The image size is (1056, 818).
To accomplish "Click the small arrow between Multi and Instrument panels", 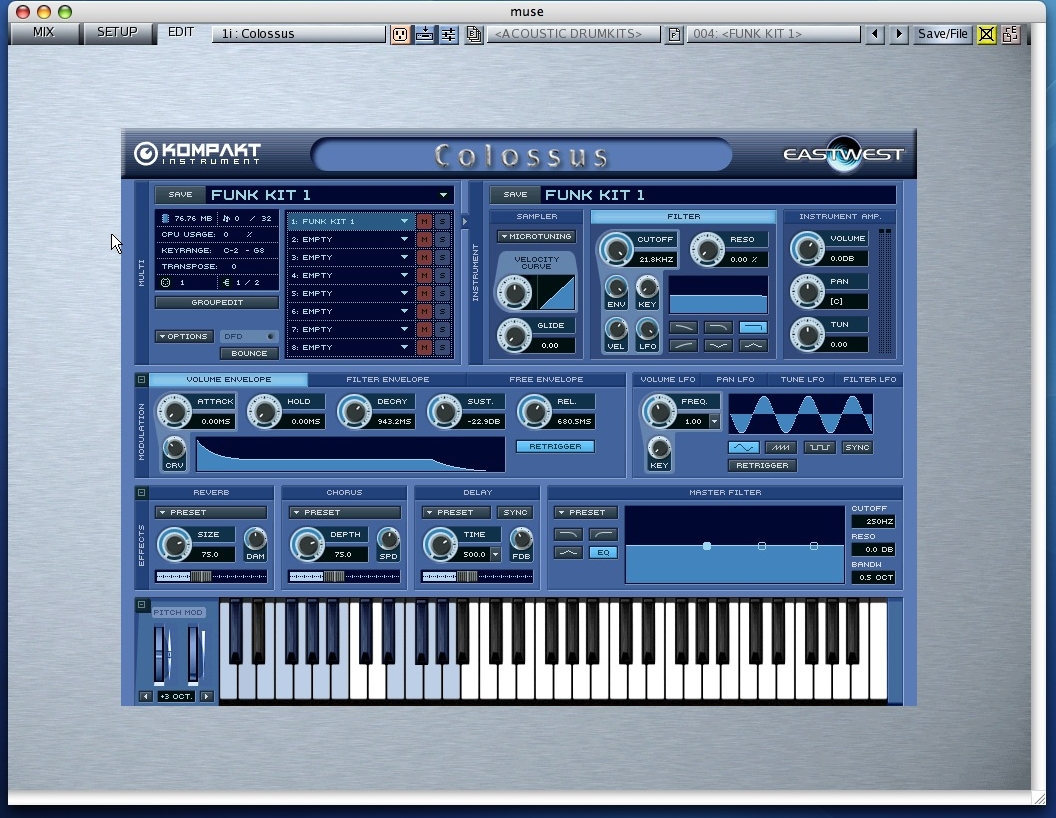I will point(465,221).
